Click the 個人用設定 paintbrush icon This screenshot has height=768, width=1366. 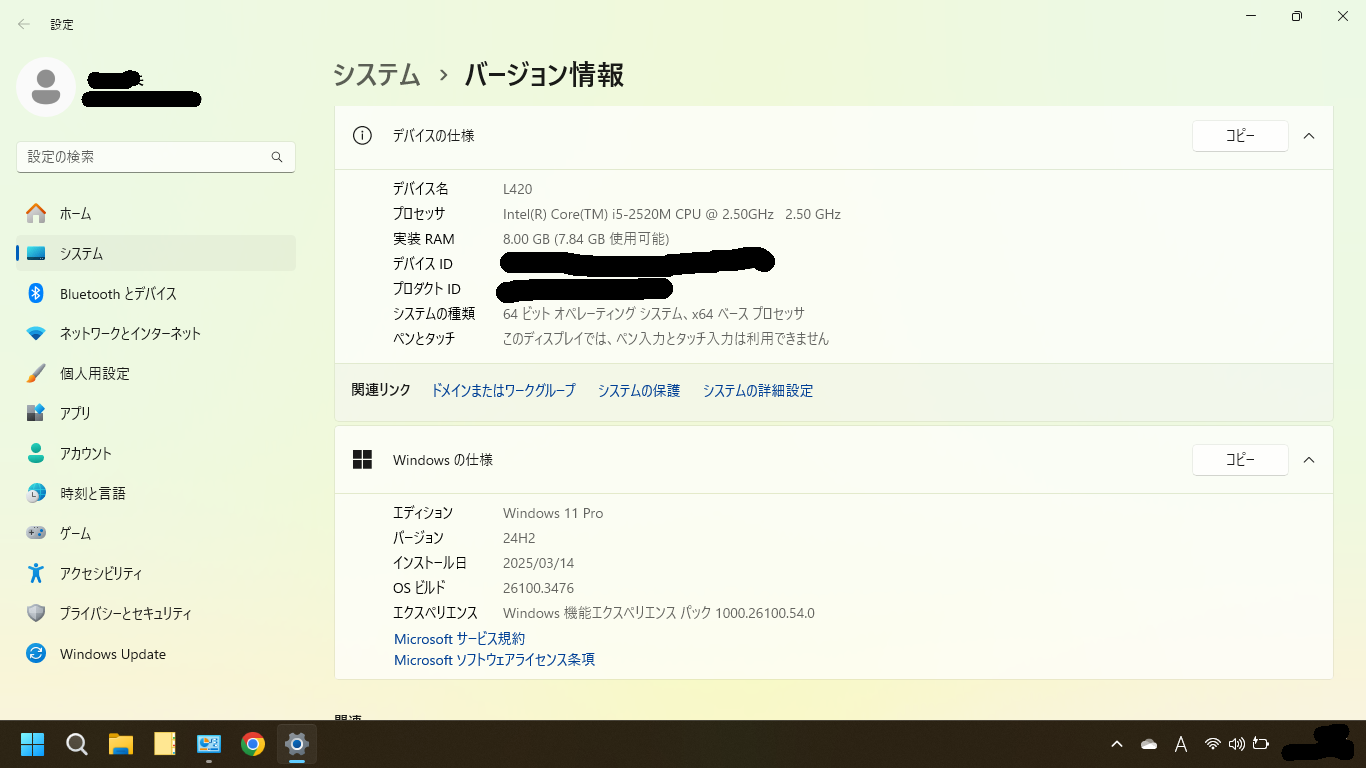pos(36,373)
